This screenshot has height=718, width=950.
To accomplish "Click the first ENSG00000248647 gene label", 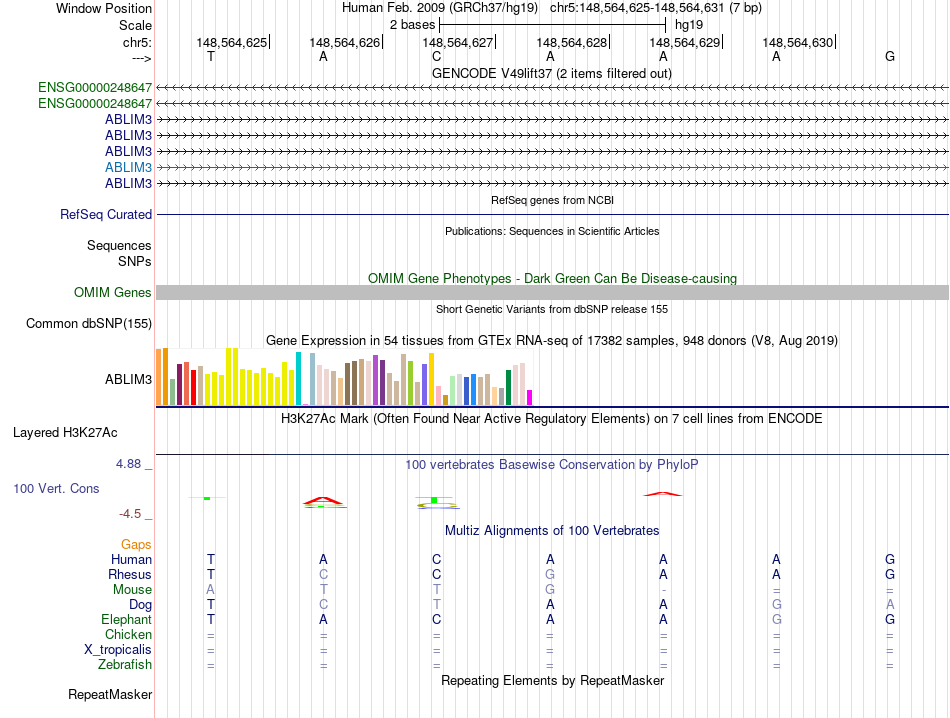I will [95, 87].
